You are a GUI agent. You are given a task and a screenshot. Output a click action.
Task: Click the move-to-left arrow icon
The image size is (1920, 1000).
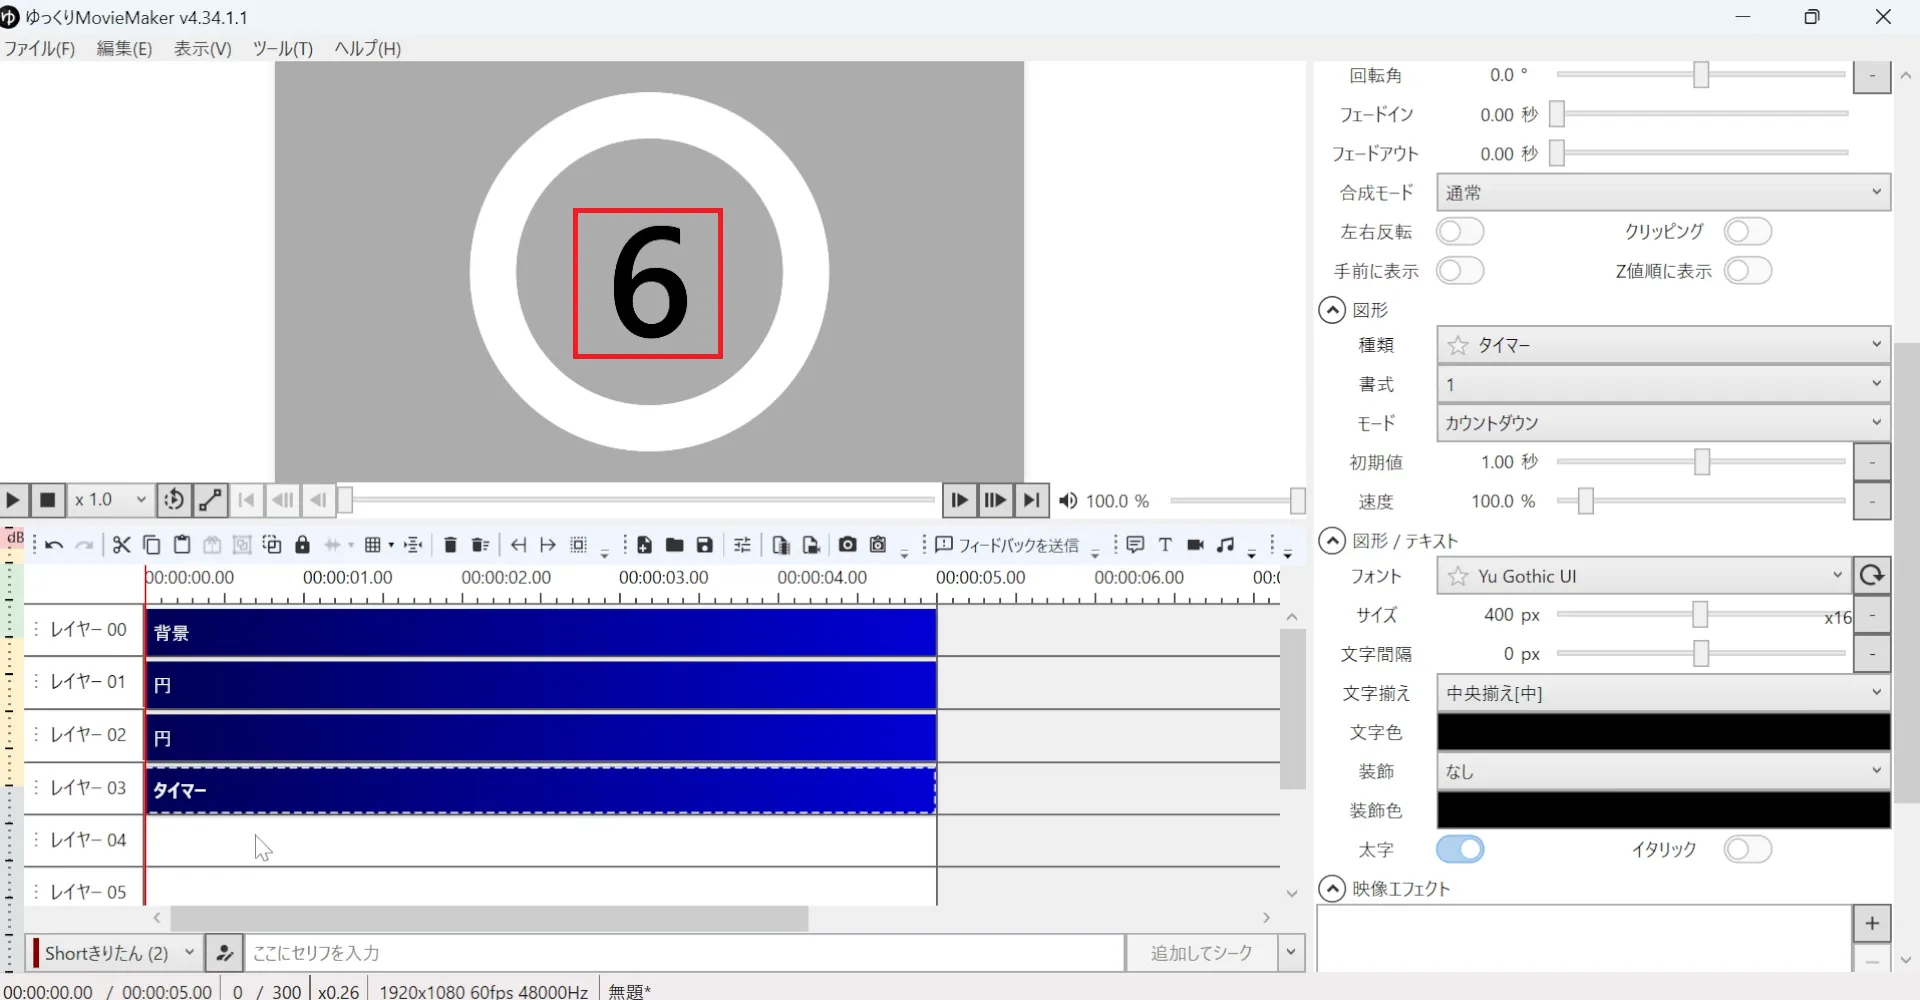tap(518, 545)
